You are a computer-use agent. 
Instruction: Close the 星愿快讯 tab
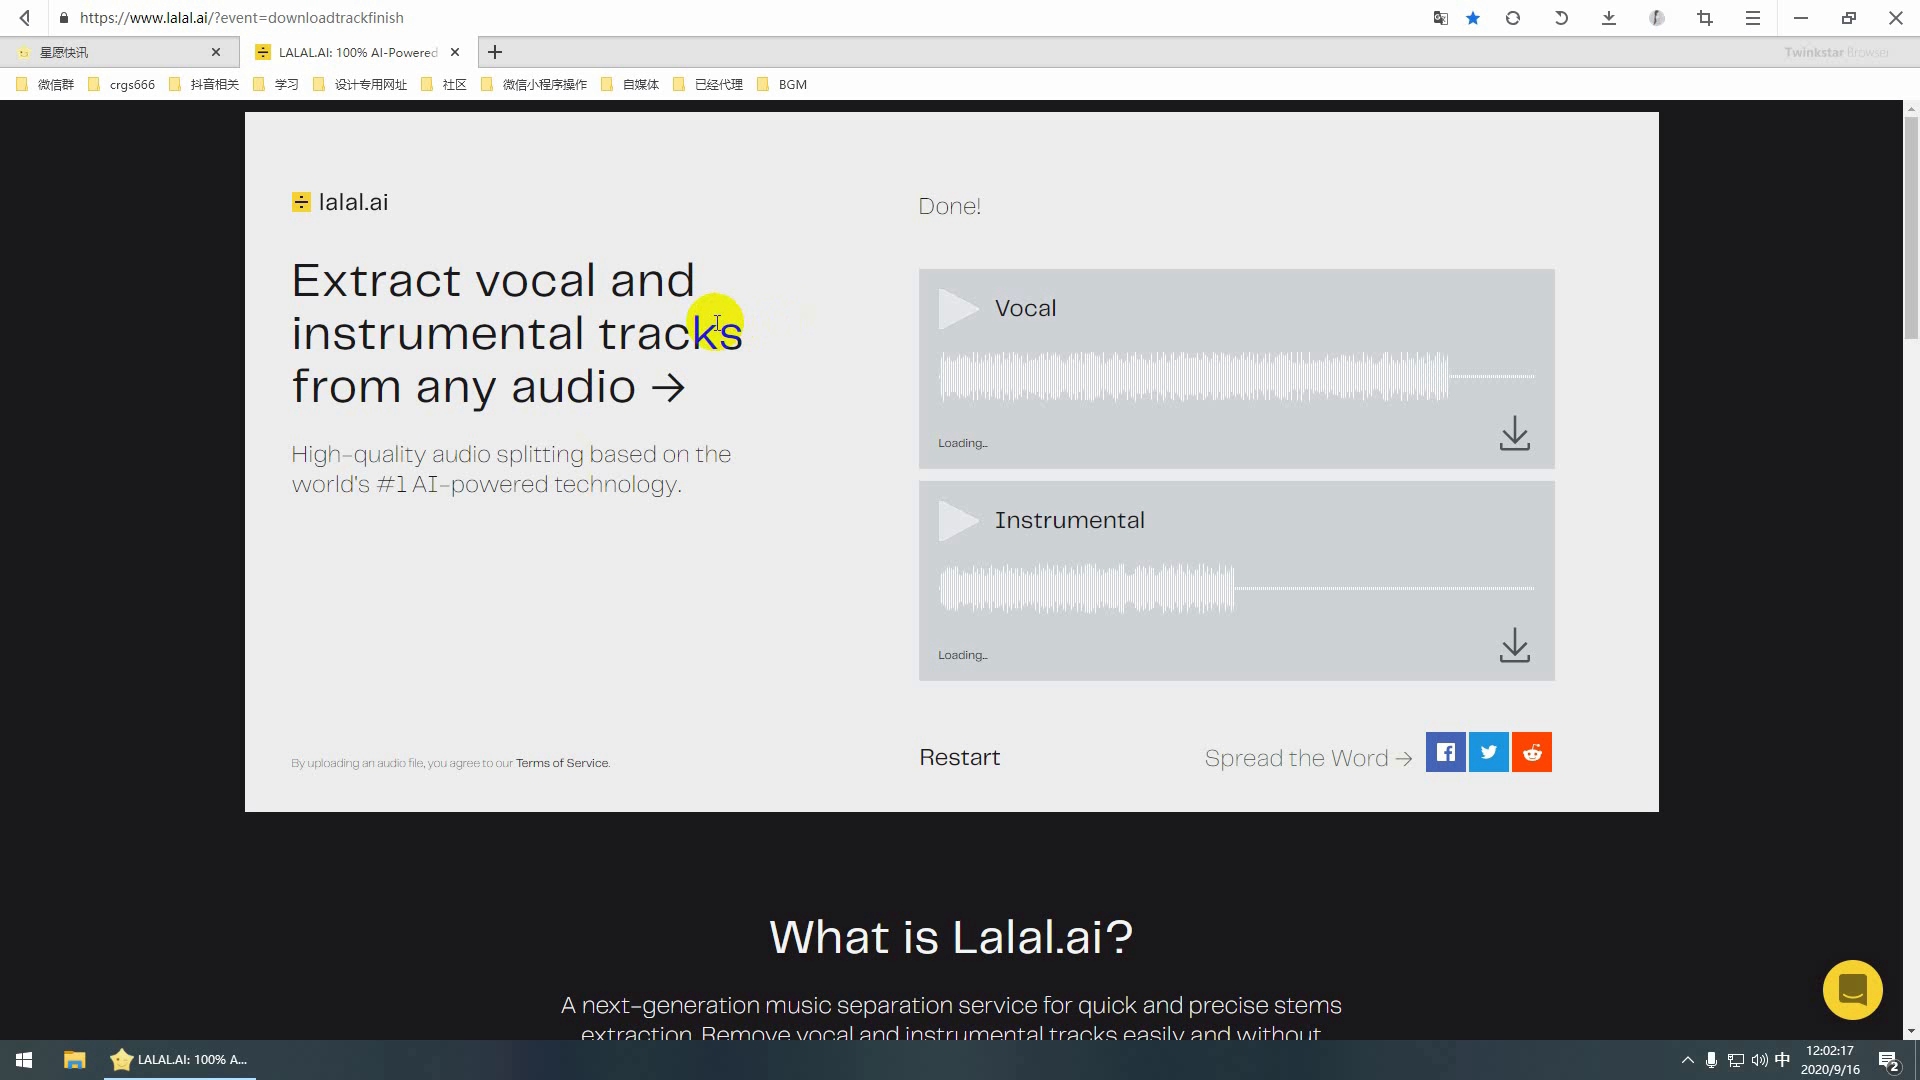[x=216, y=52]
